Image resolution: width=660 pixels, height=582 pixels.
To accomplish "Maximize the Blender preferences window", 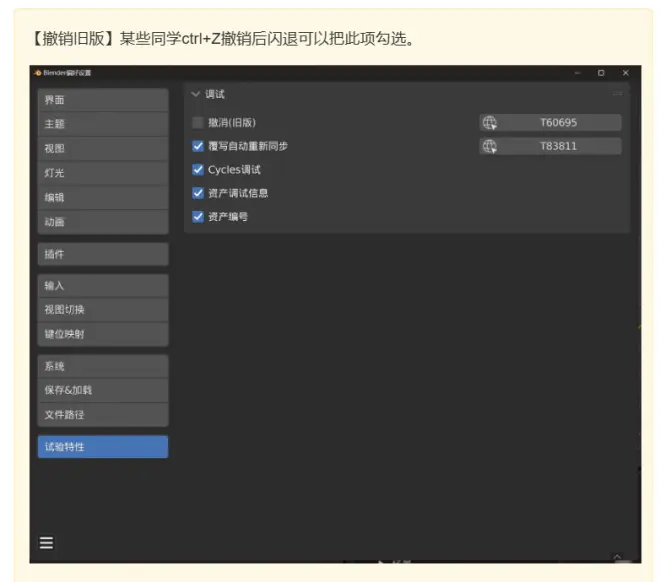I will tap(601, 73).
